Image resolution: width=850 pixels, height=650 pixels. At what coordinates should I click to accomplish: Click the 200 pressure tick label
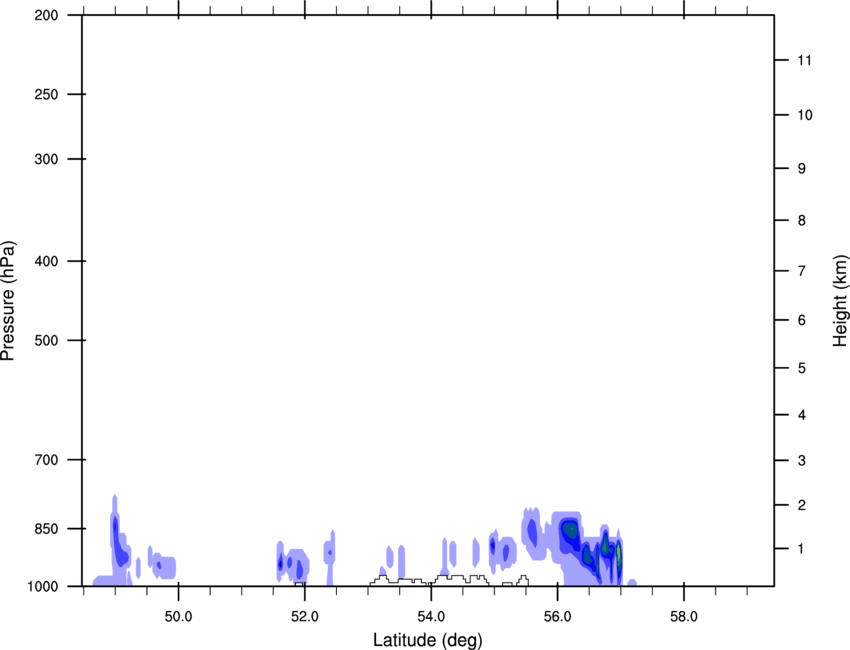click(46, 15)
